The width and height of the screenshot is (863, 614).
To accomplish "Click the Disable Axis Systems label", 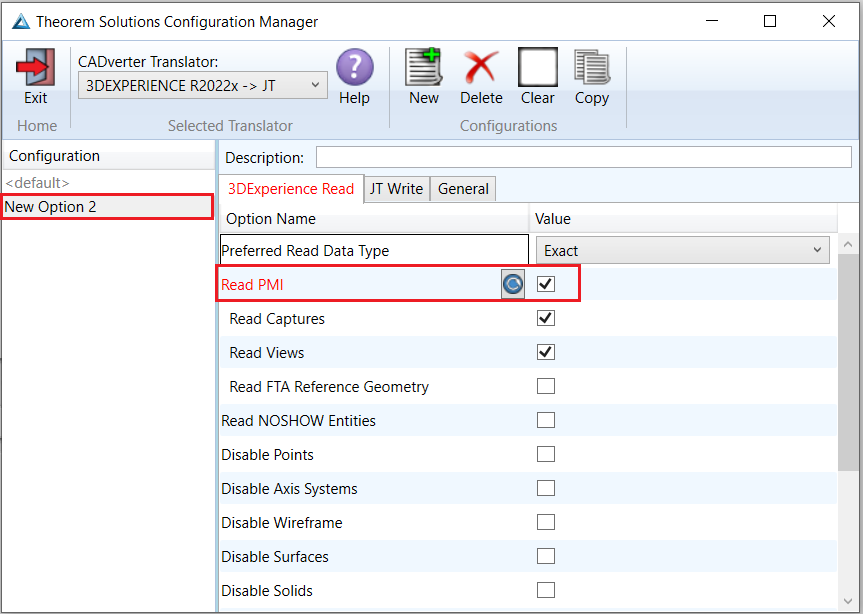I will click(289, 489).
